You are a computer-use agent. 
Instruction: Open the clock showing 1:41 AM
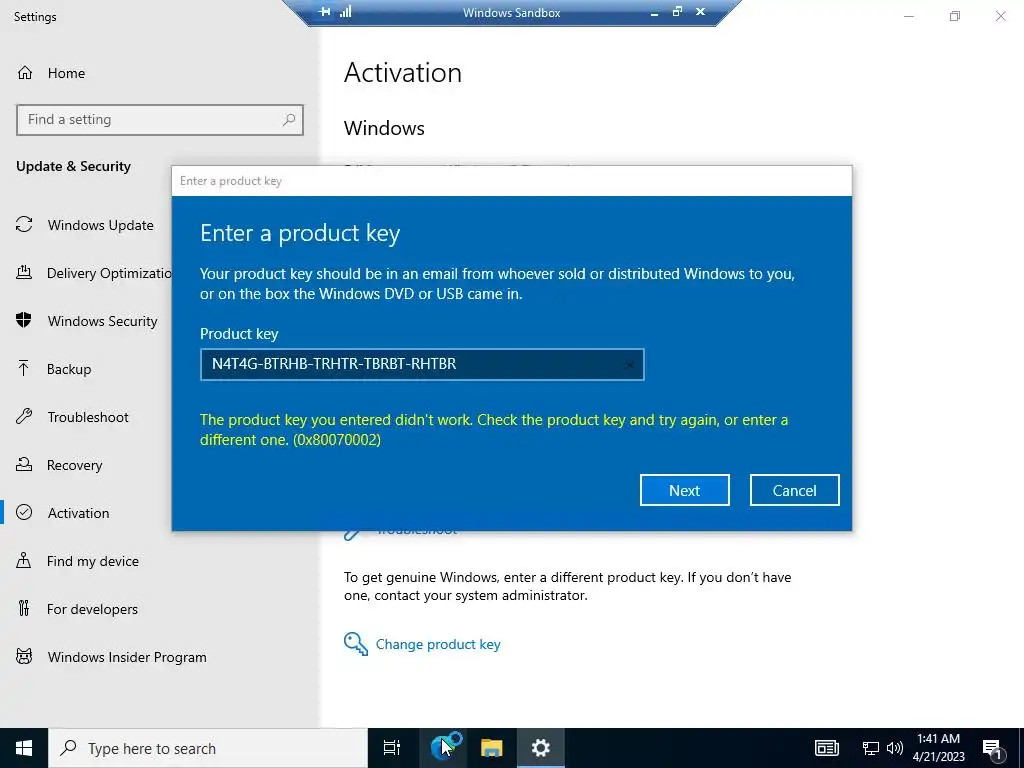tap(938, 748)
